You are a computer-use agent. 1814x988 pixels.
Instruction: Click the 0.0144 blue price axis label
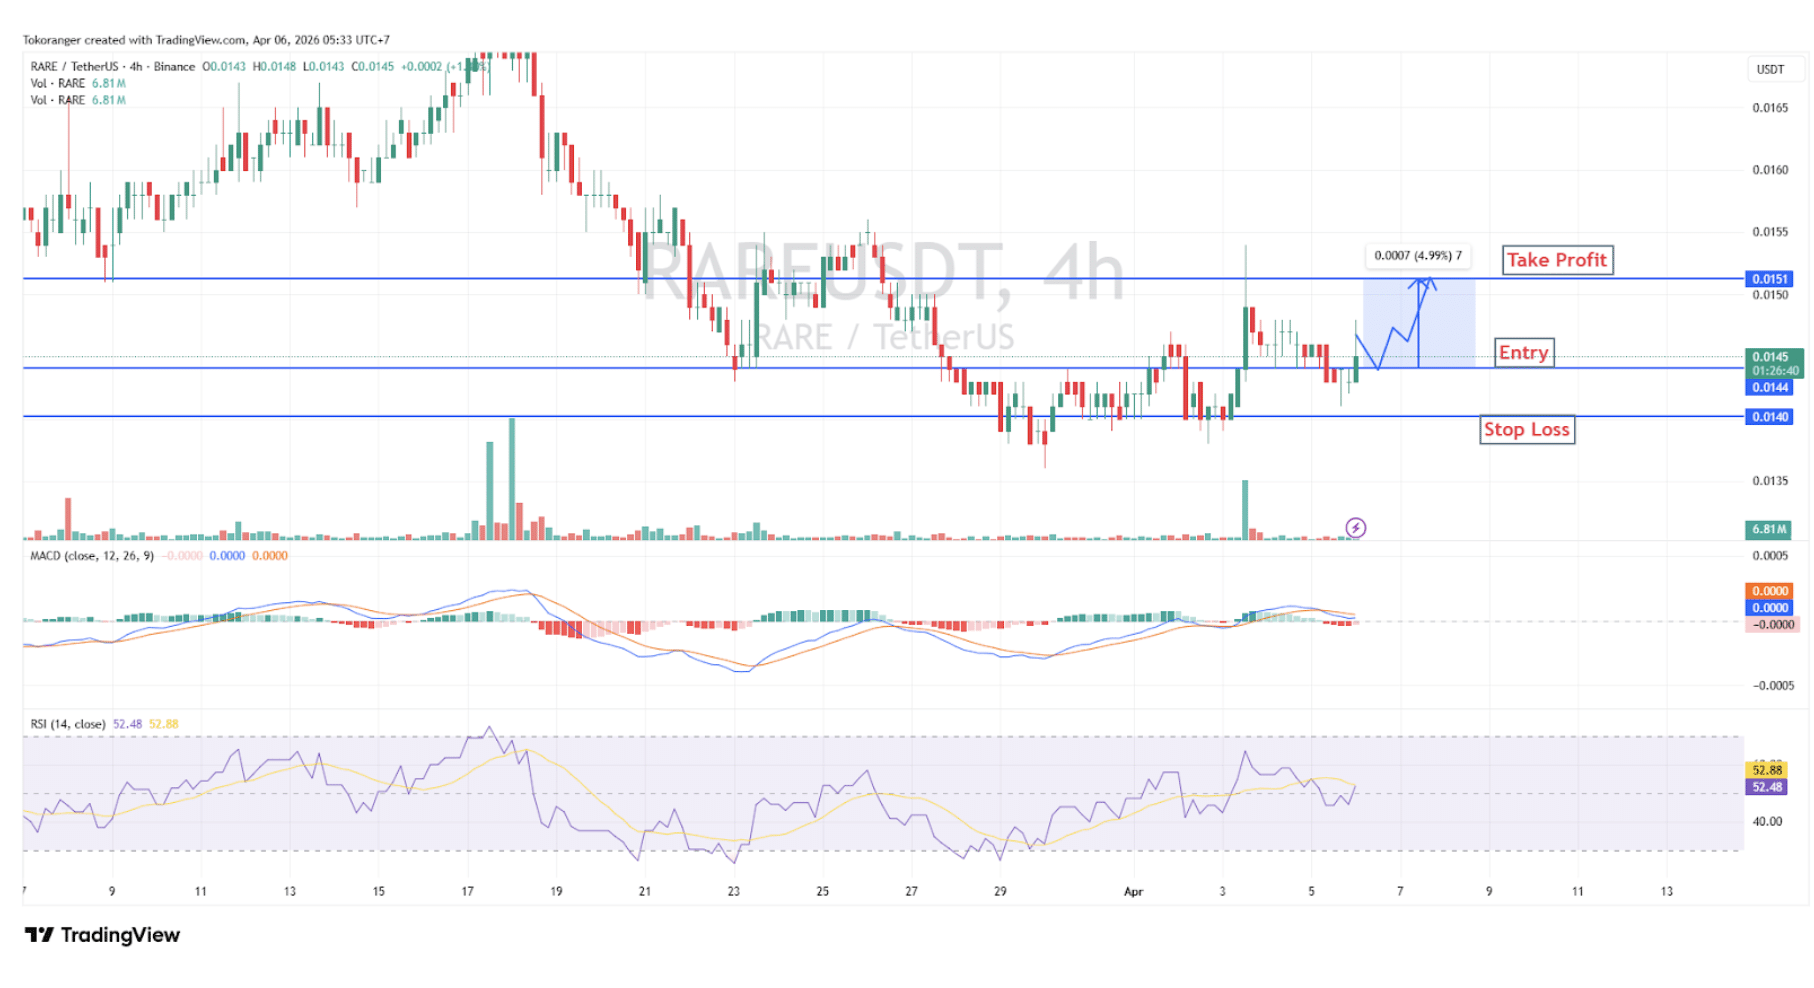1770,388
